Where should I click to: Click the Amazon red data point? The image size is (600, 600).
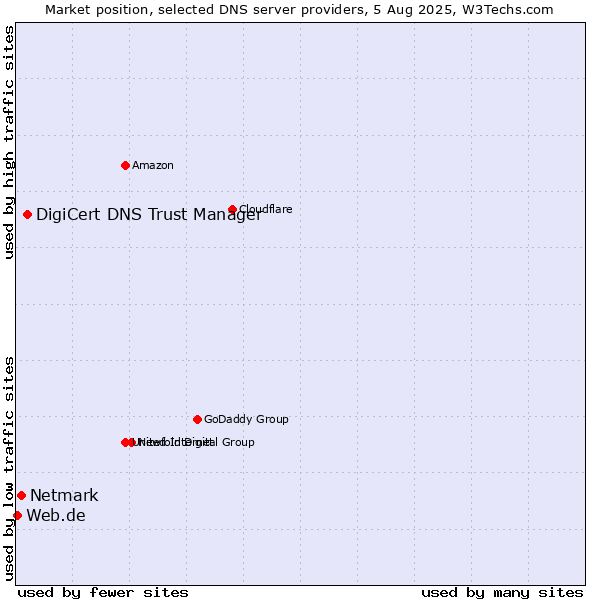coord(125,166)
